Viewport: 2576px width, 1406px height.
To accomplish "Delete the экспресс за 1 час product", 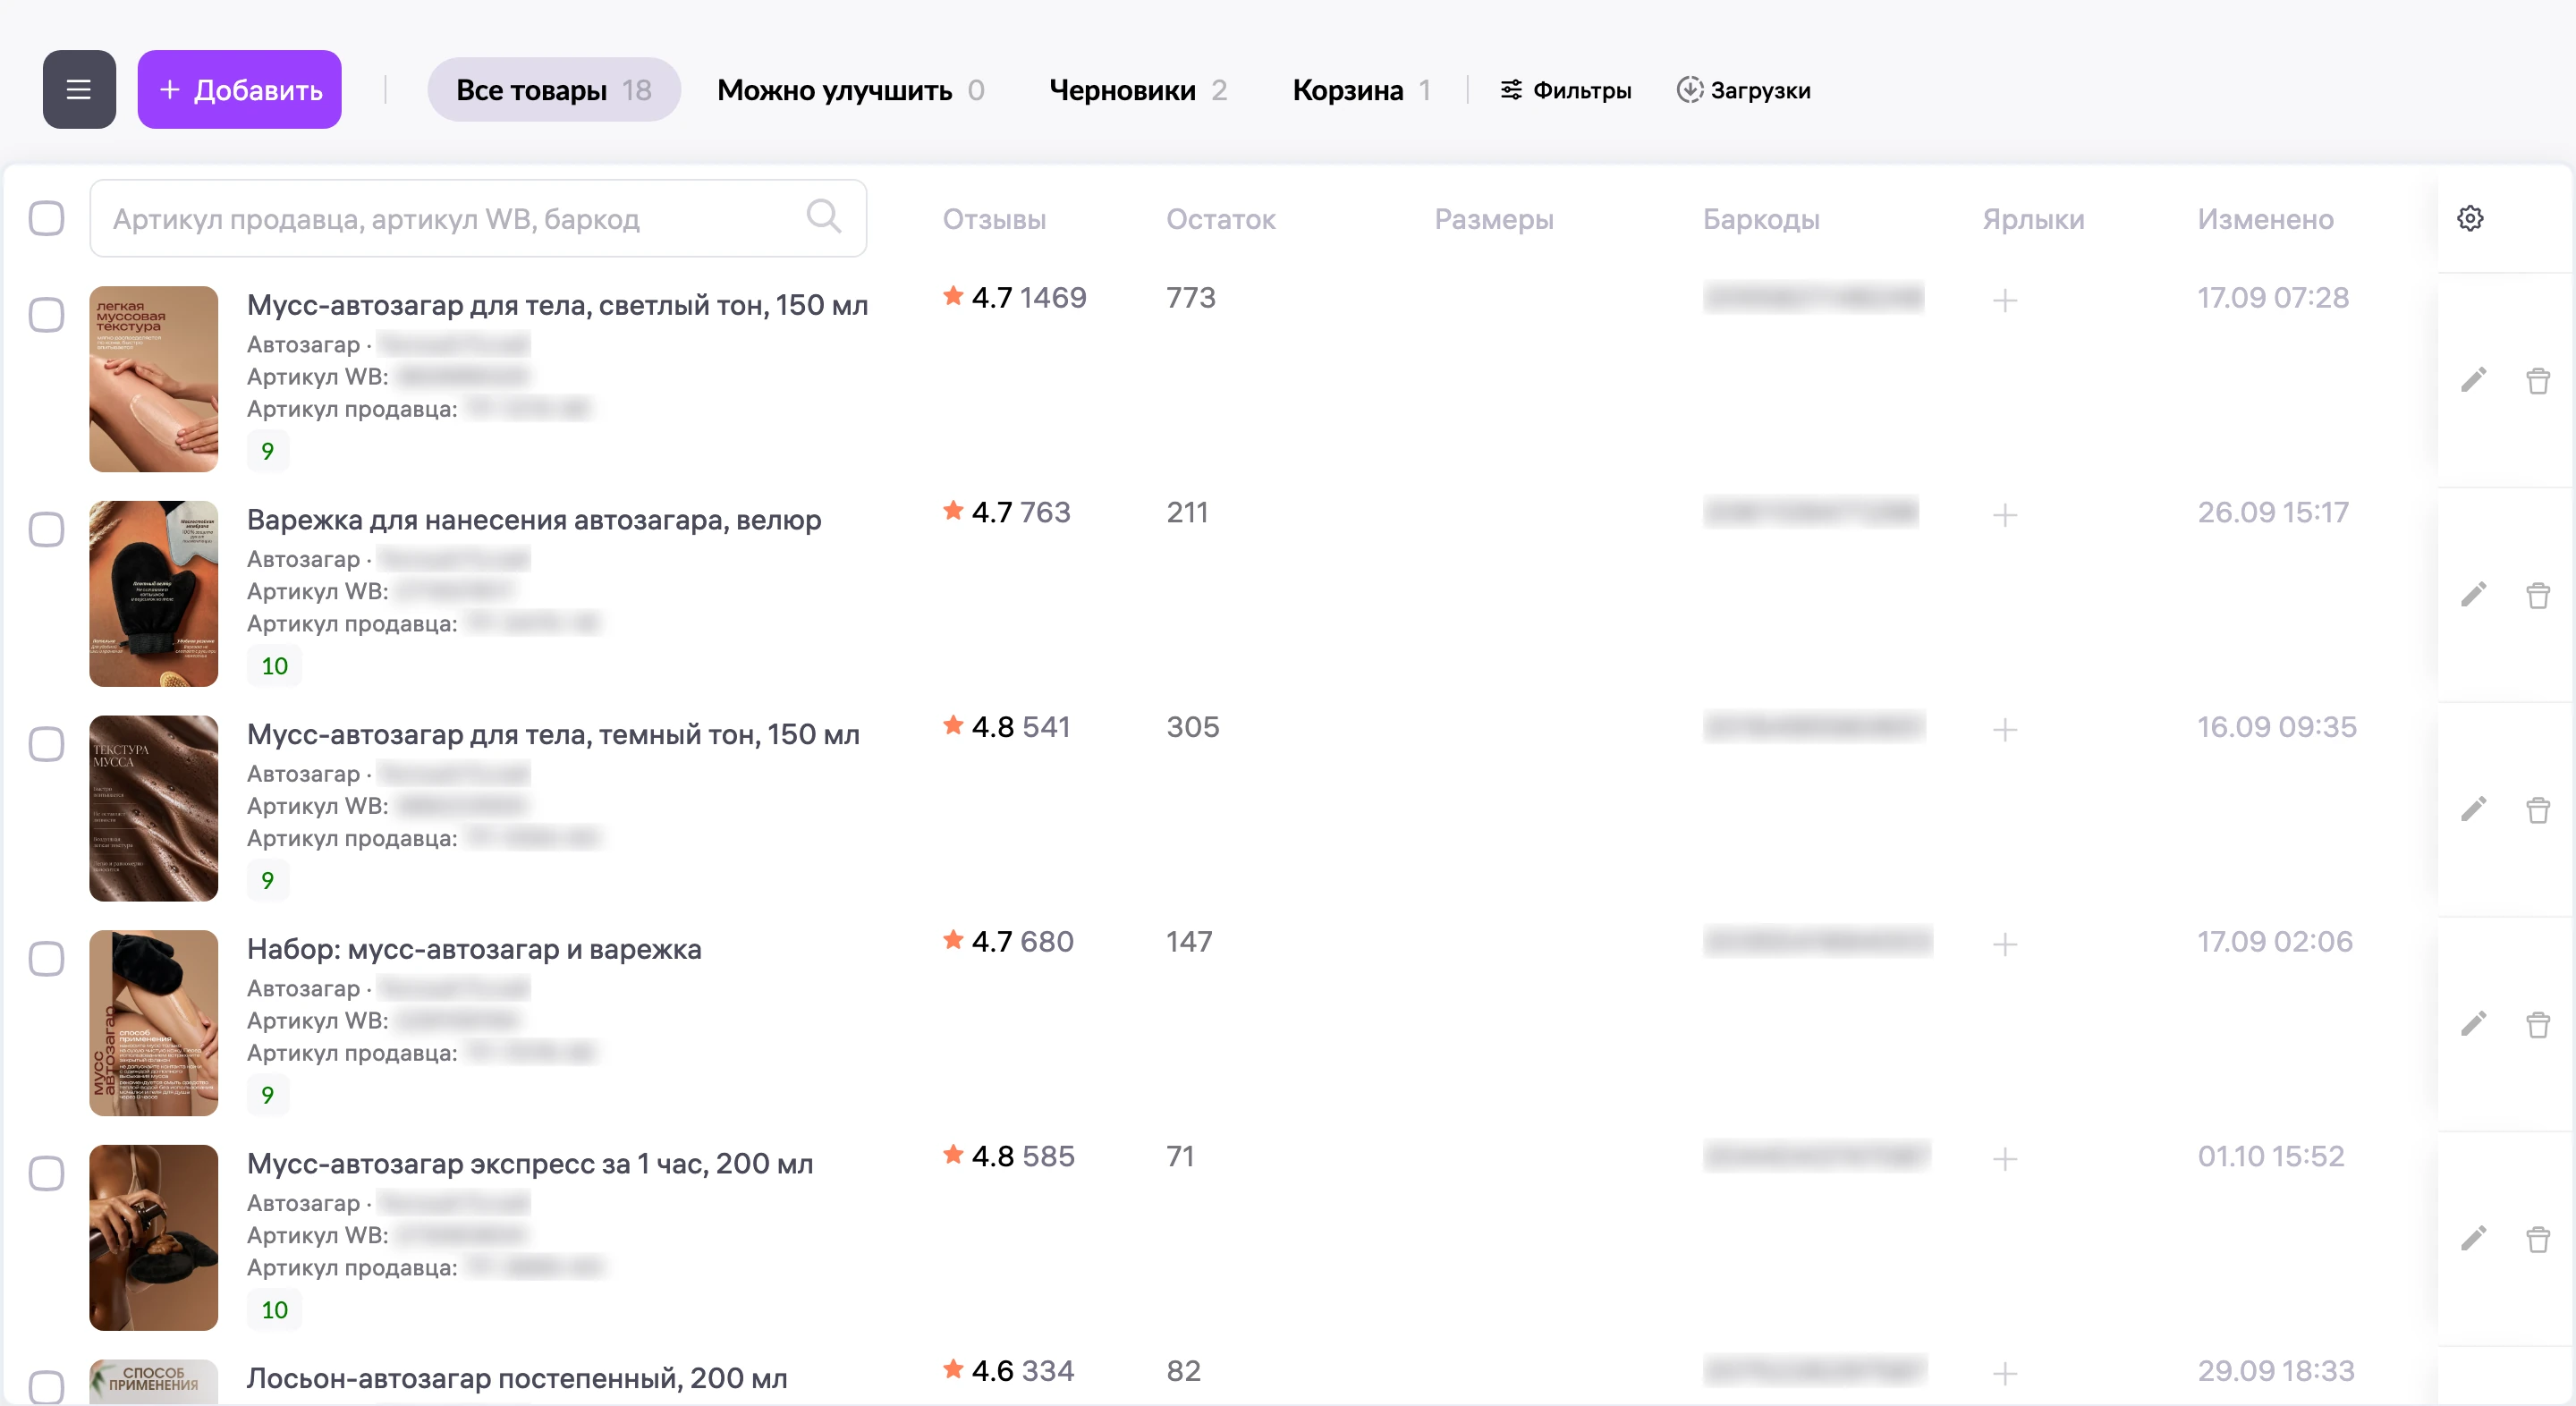I will 2538,1239.
